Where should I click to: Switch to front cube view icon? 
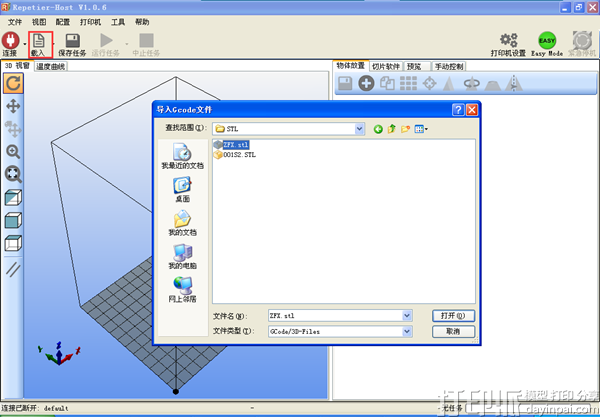coord(13,221)
